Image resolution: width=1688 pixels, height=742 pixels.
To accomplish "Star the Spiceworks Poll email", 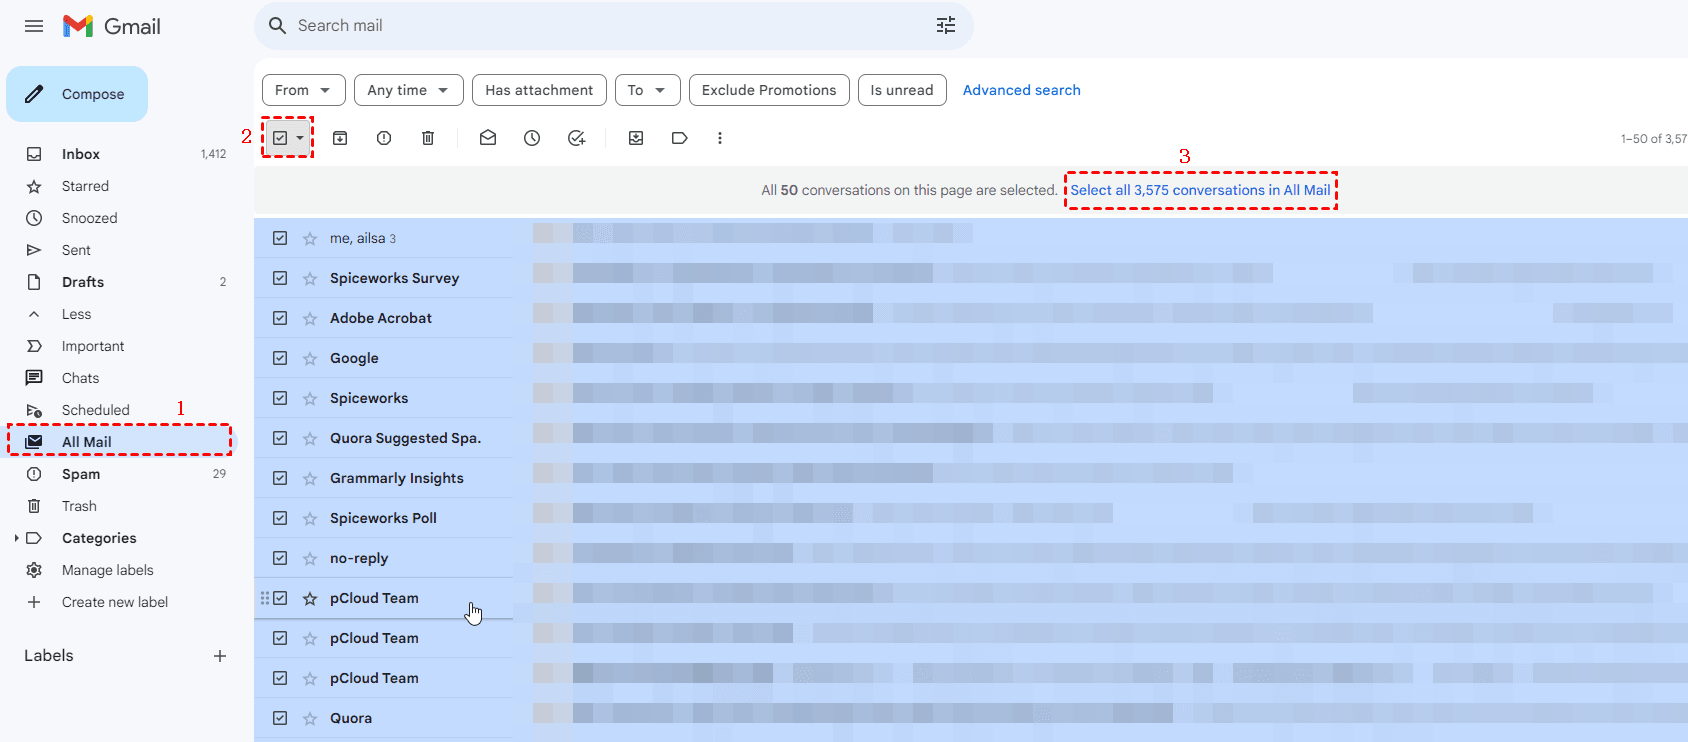I will pyautogui.click(x=310, y=518).
